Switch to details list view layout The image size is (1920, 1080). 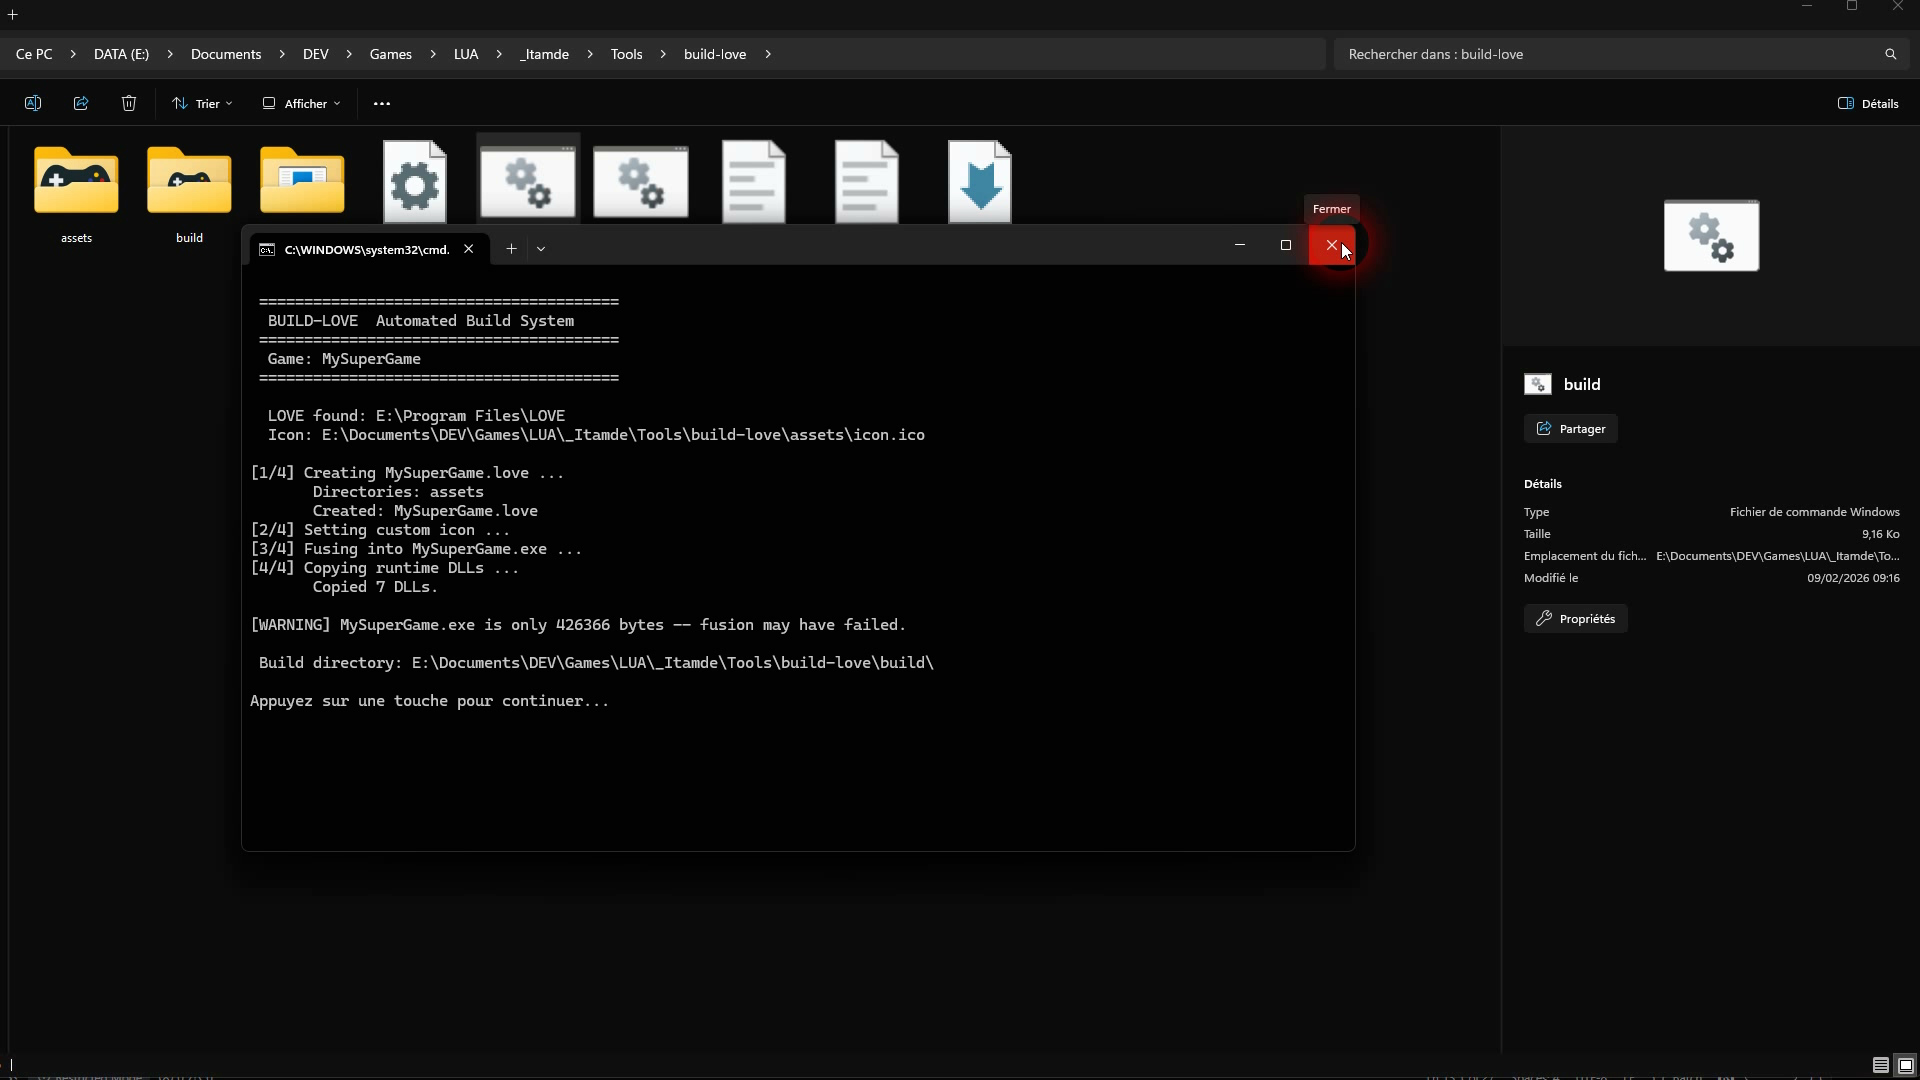[1880, 1065]
